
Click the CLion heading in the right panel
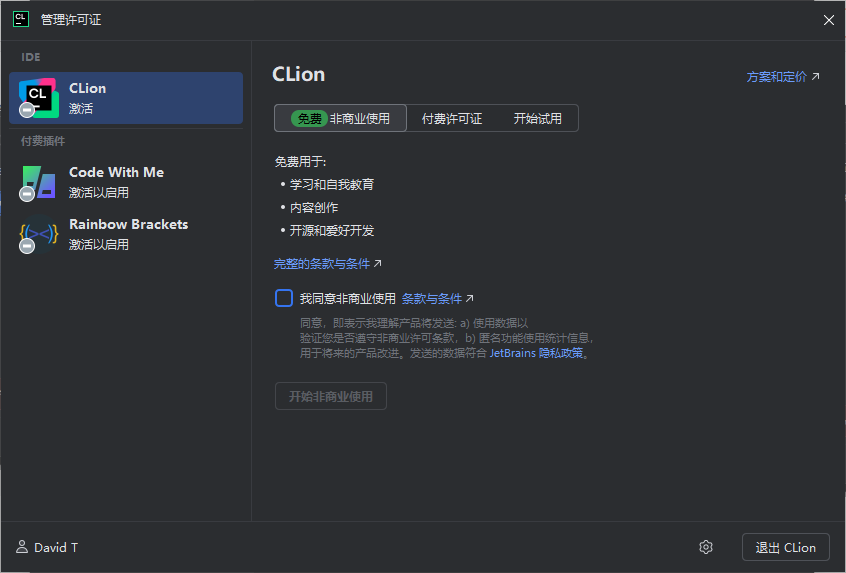(x=299, y=74)
